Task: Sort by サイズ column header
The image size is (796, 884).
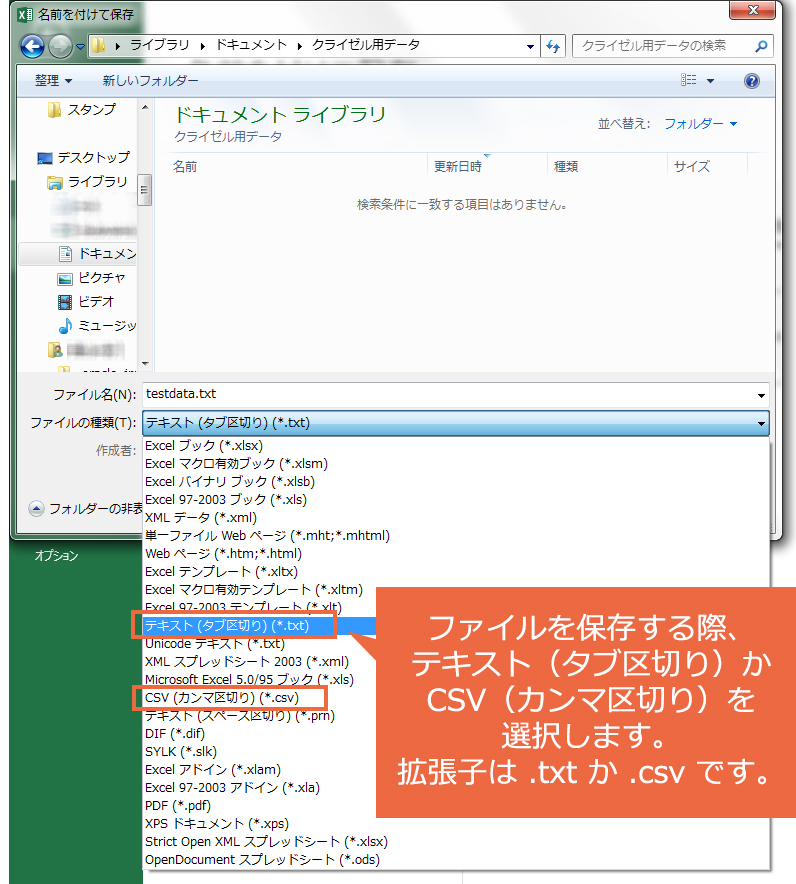Action: (x=691, y=166)
